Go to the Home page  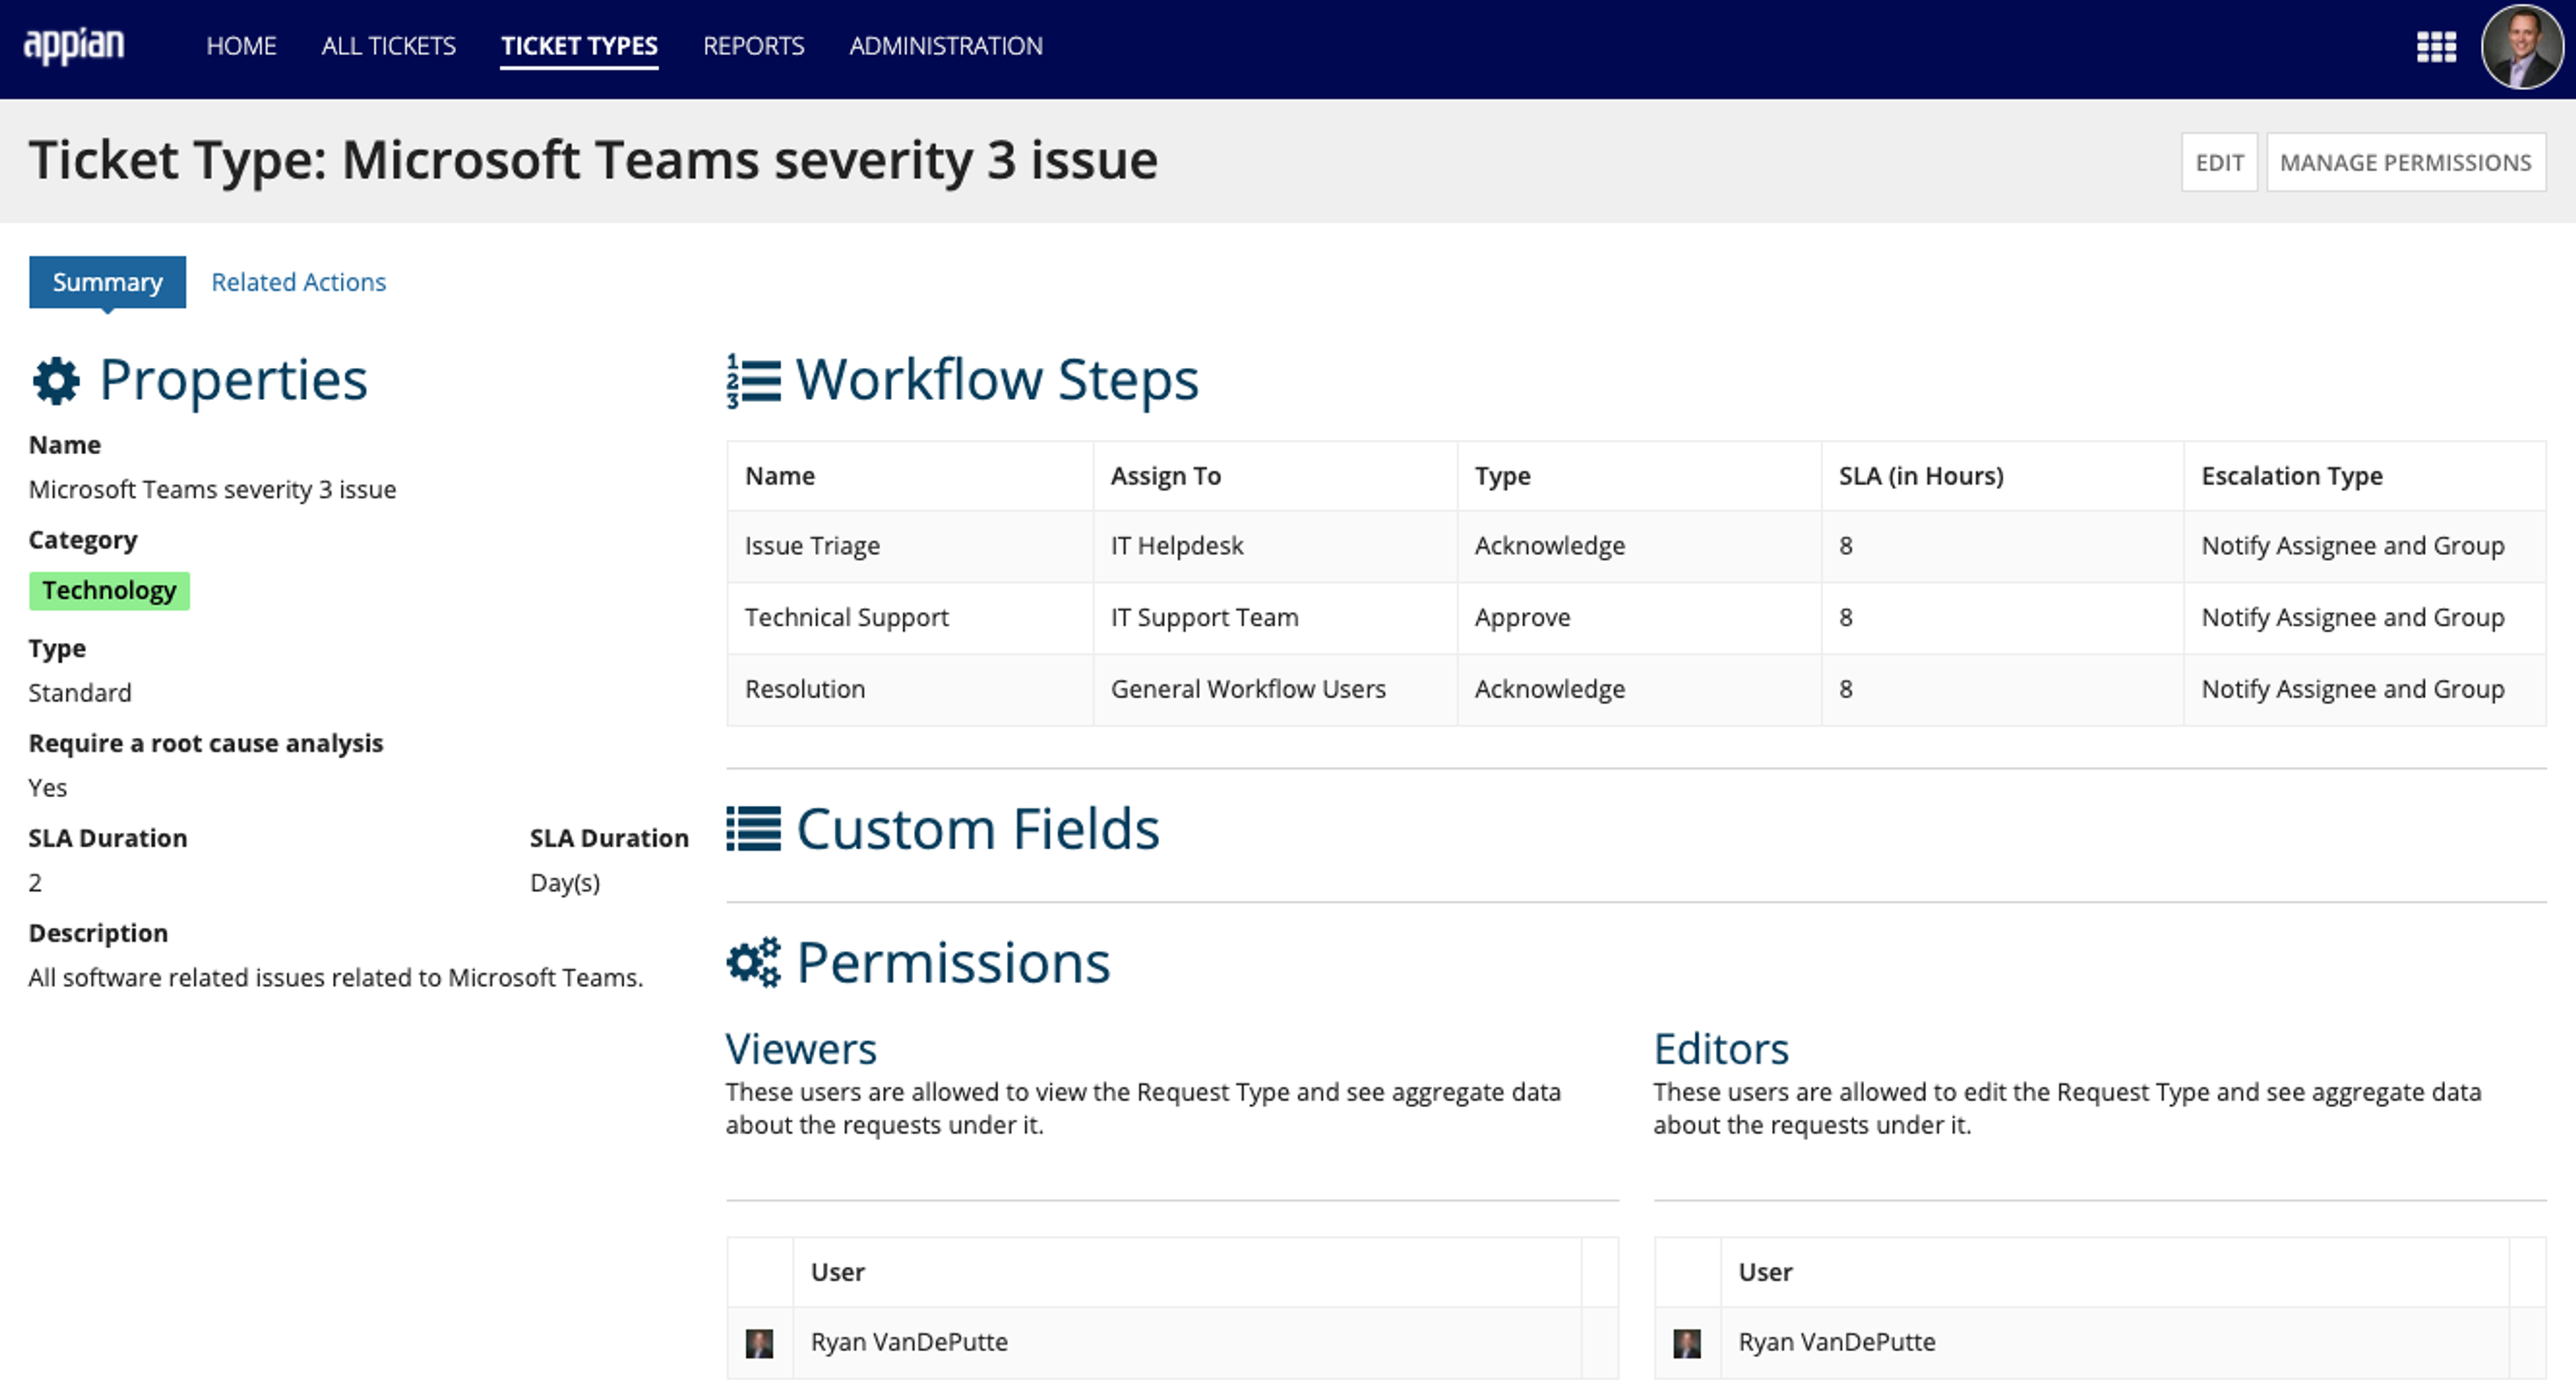point(241,46)
